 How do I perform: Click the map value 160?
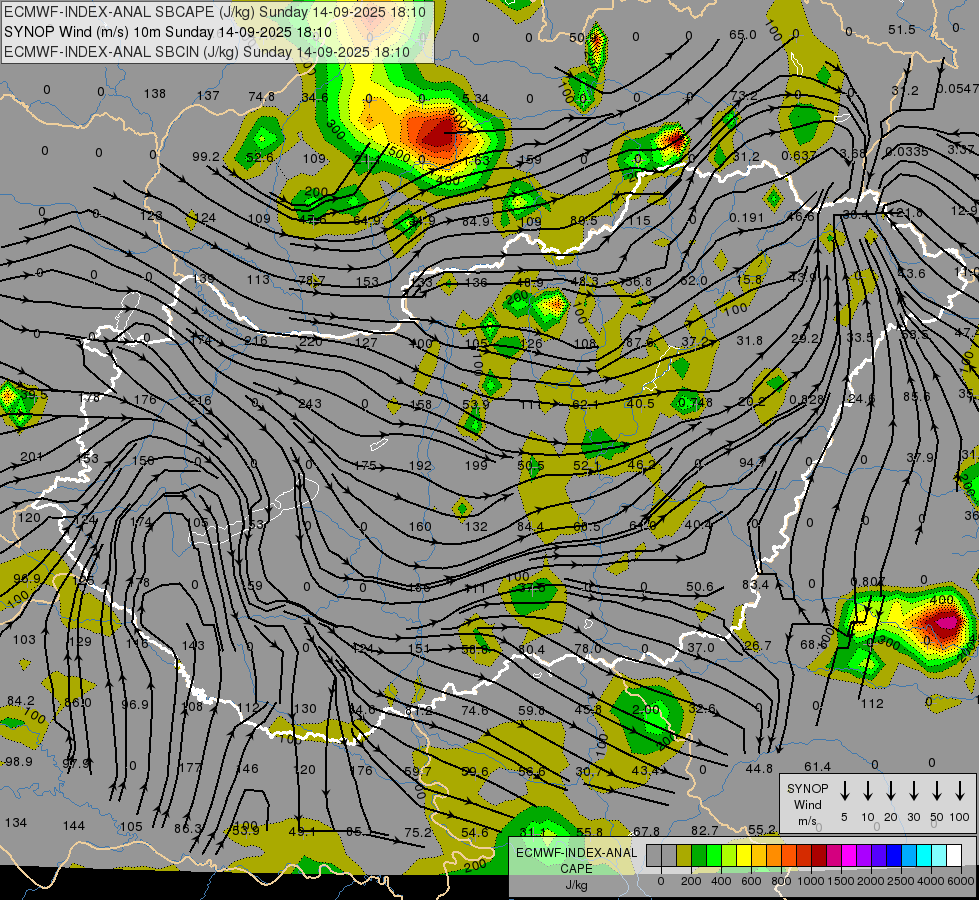coord(420,527)
